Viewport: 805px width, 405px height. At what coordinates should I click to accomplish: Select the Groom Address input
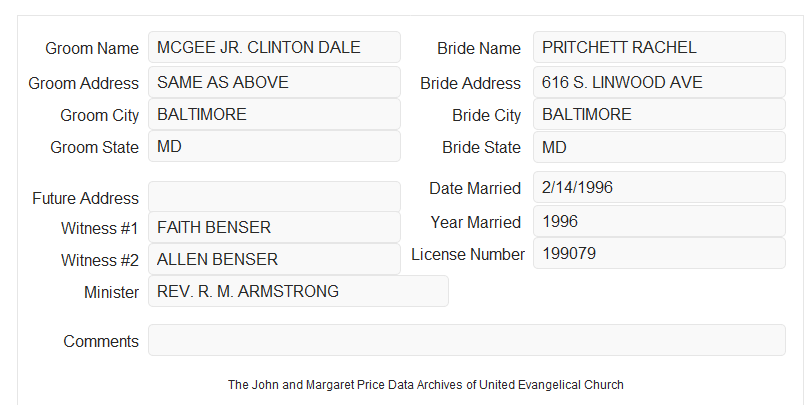(274, 82)
